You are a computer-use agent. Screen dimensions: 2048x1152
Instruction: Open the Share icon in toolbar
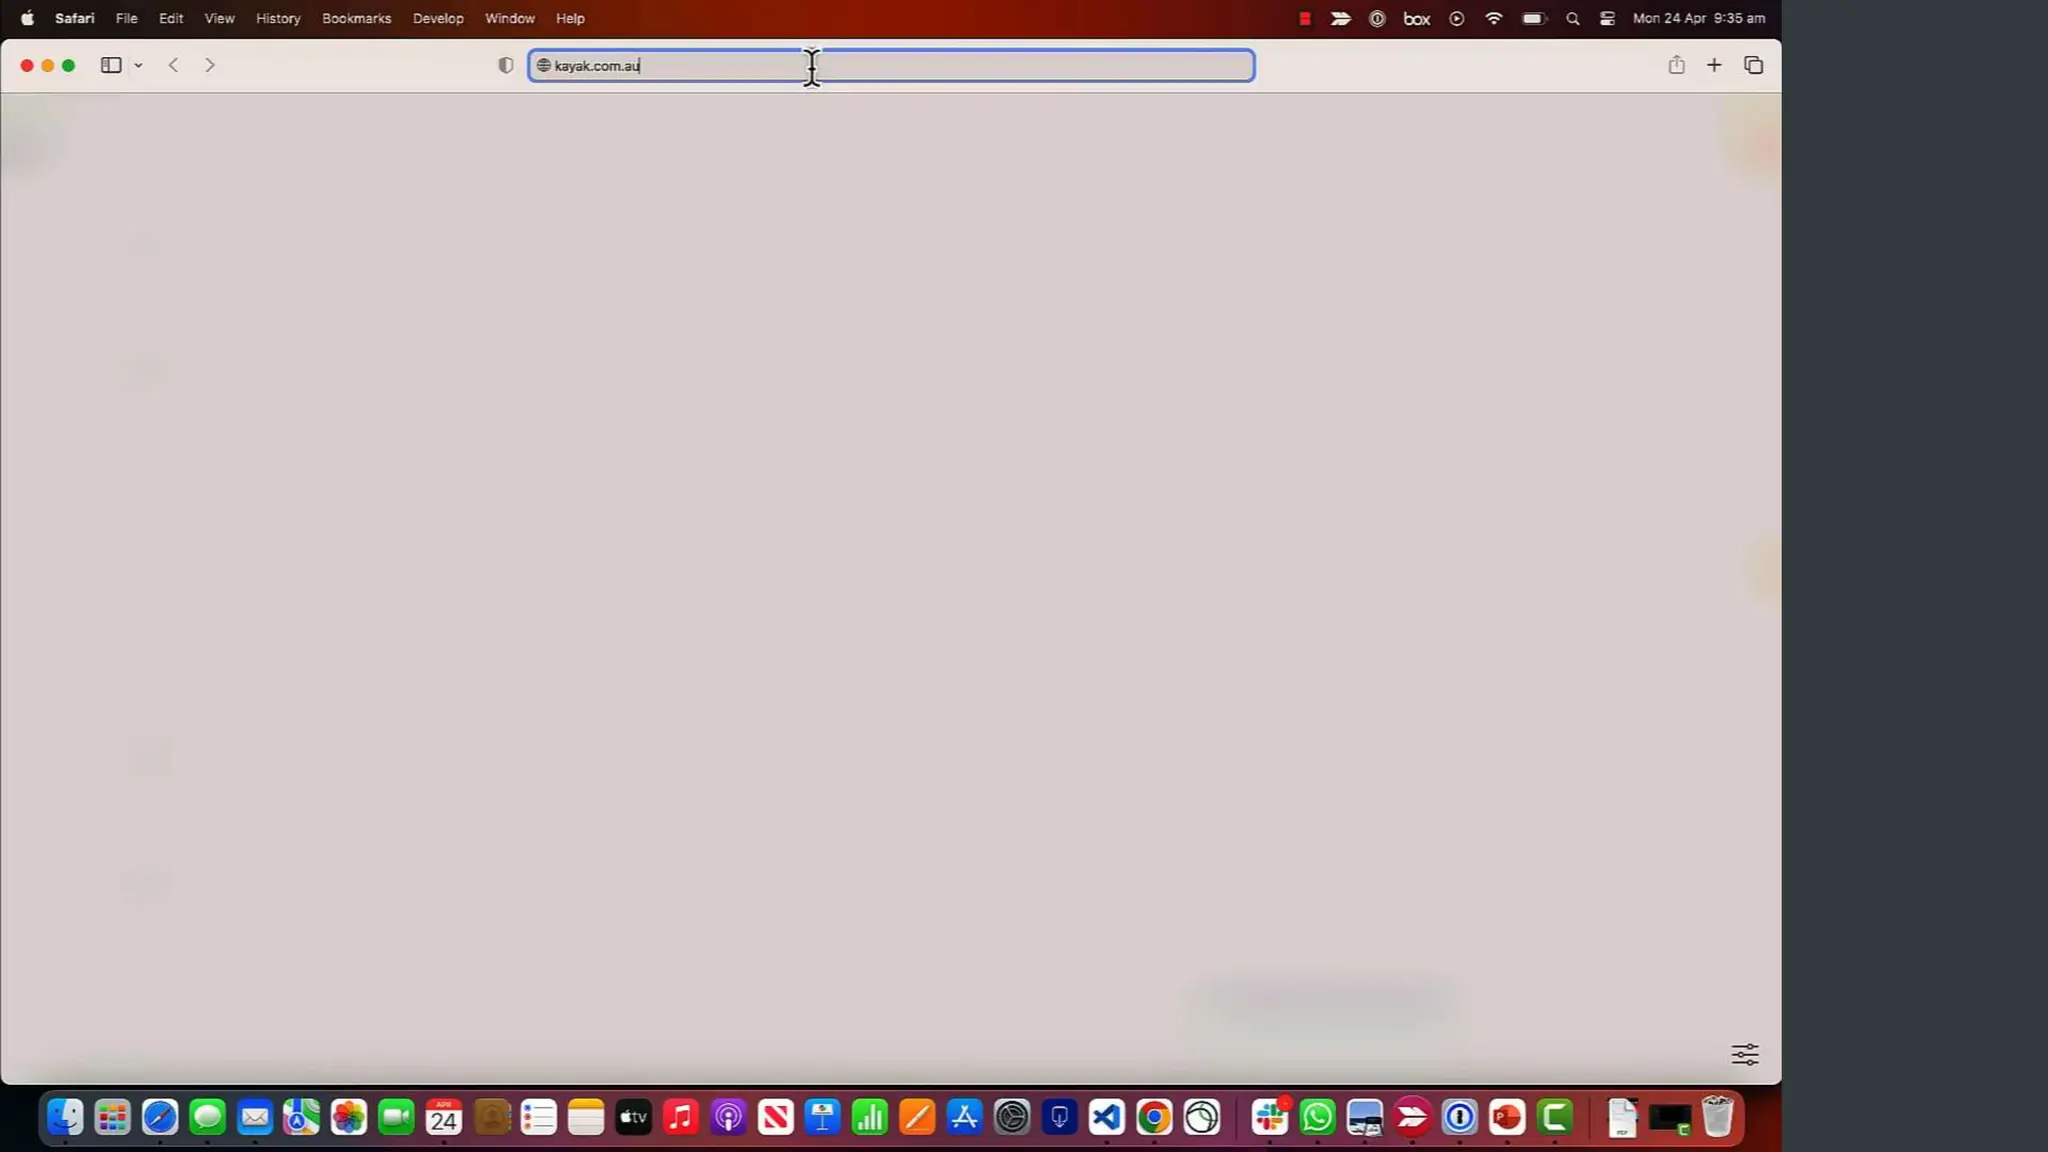(1676, 65)
